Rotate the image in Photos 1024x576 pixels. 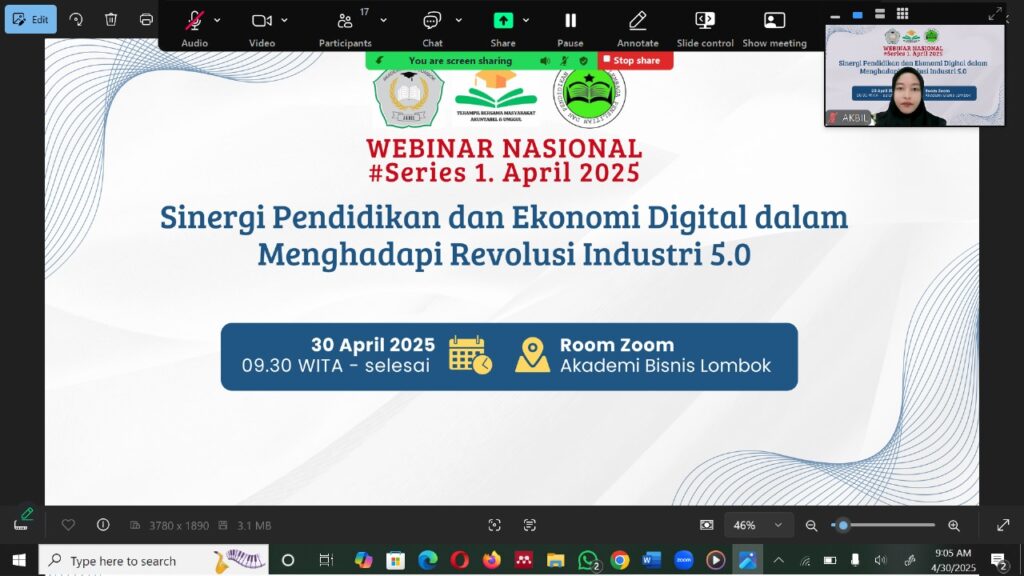pyautogui.click(x=76, y=19)
